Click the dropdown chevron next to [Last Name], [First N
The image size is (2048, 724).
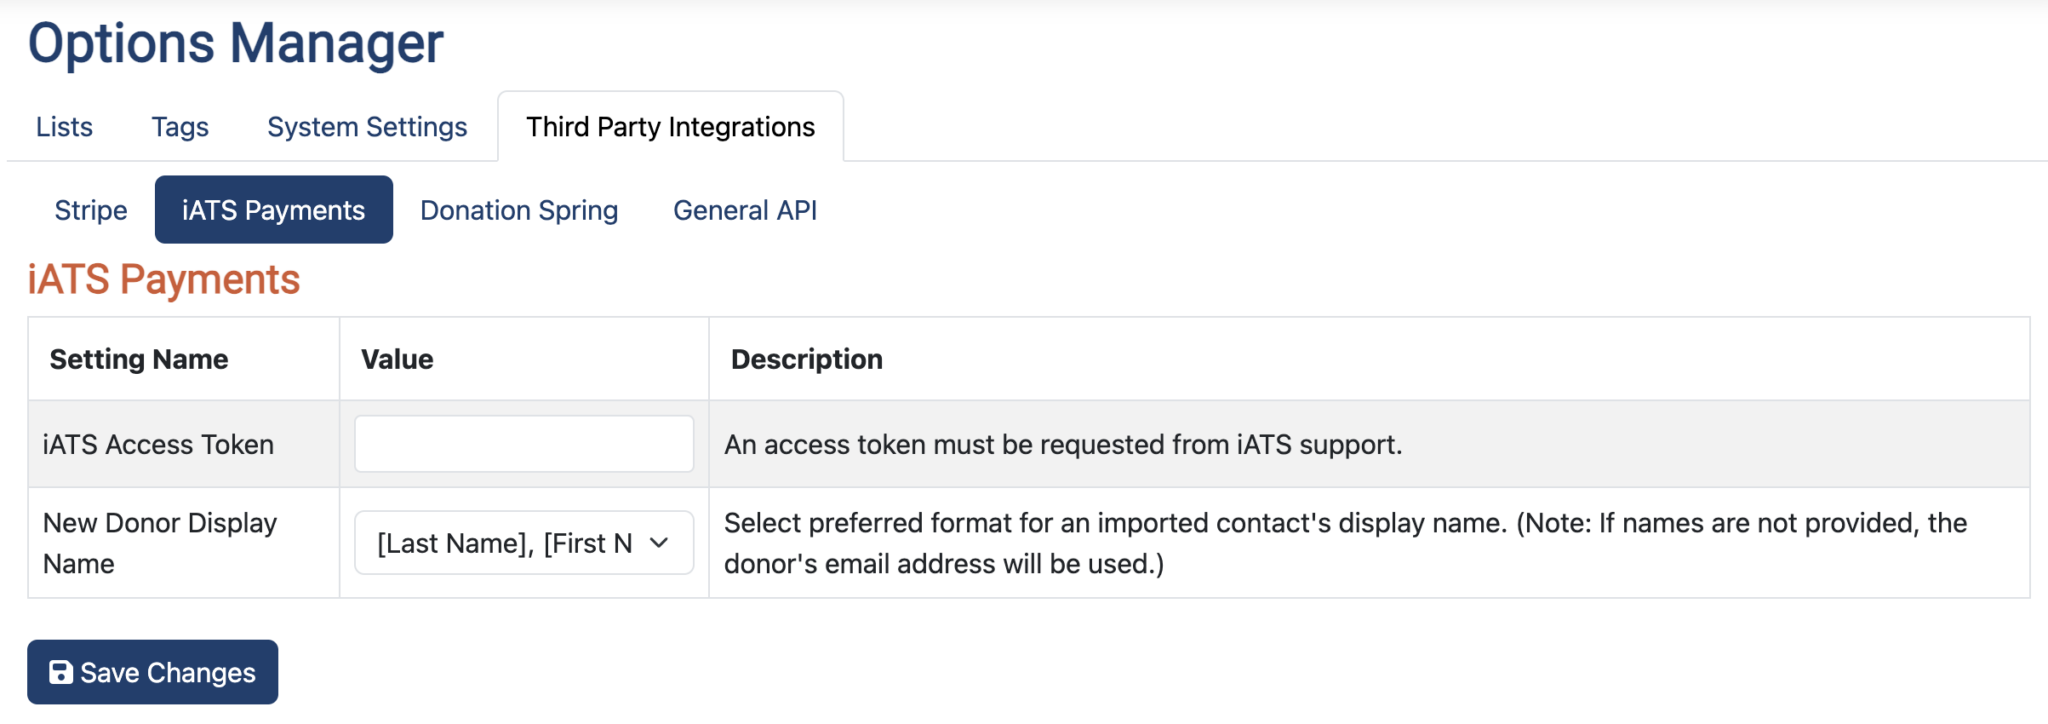click(x=659, y=542)
